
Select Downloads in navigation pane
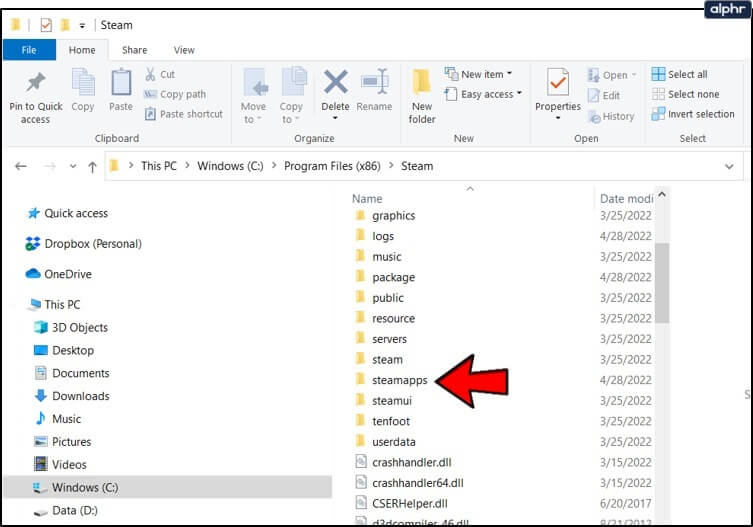(x=72, y=396)
